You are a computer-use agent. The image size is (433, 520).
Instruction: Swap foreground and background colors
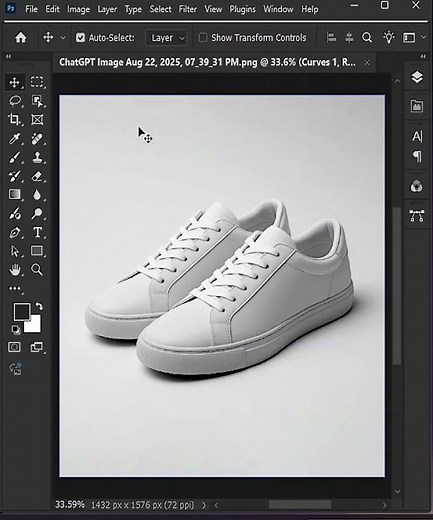tap(39, 306)
